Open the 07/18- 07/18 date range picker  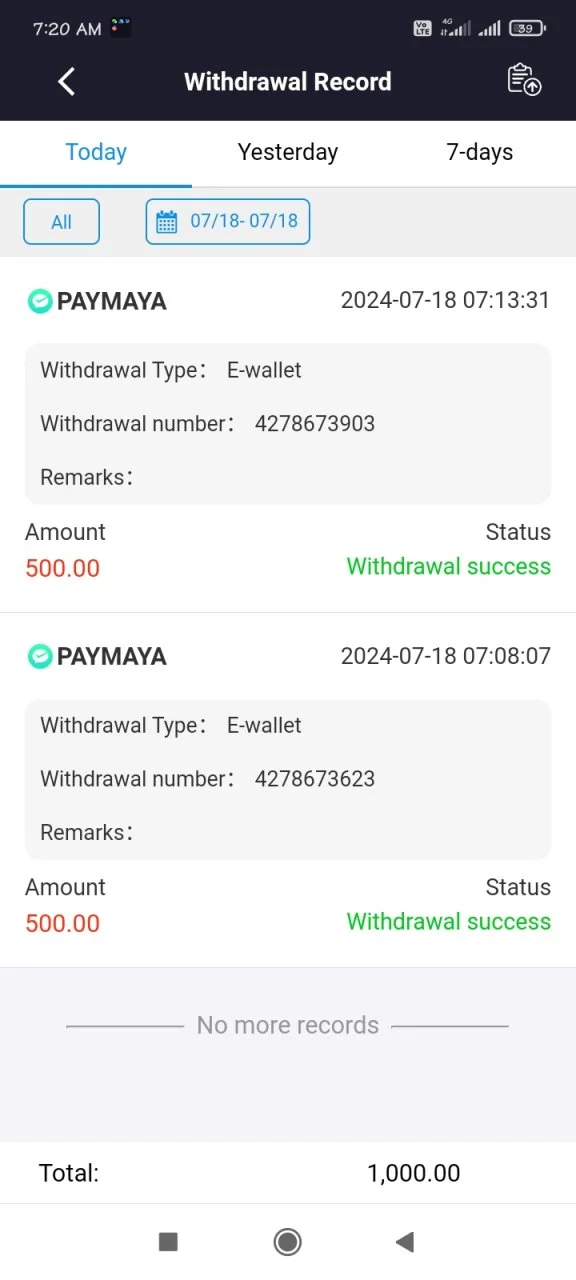click(x=228, y=222)
